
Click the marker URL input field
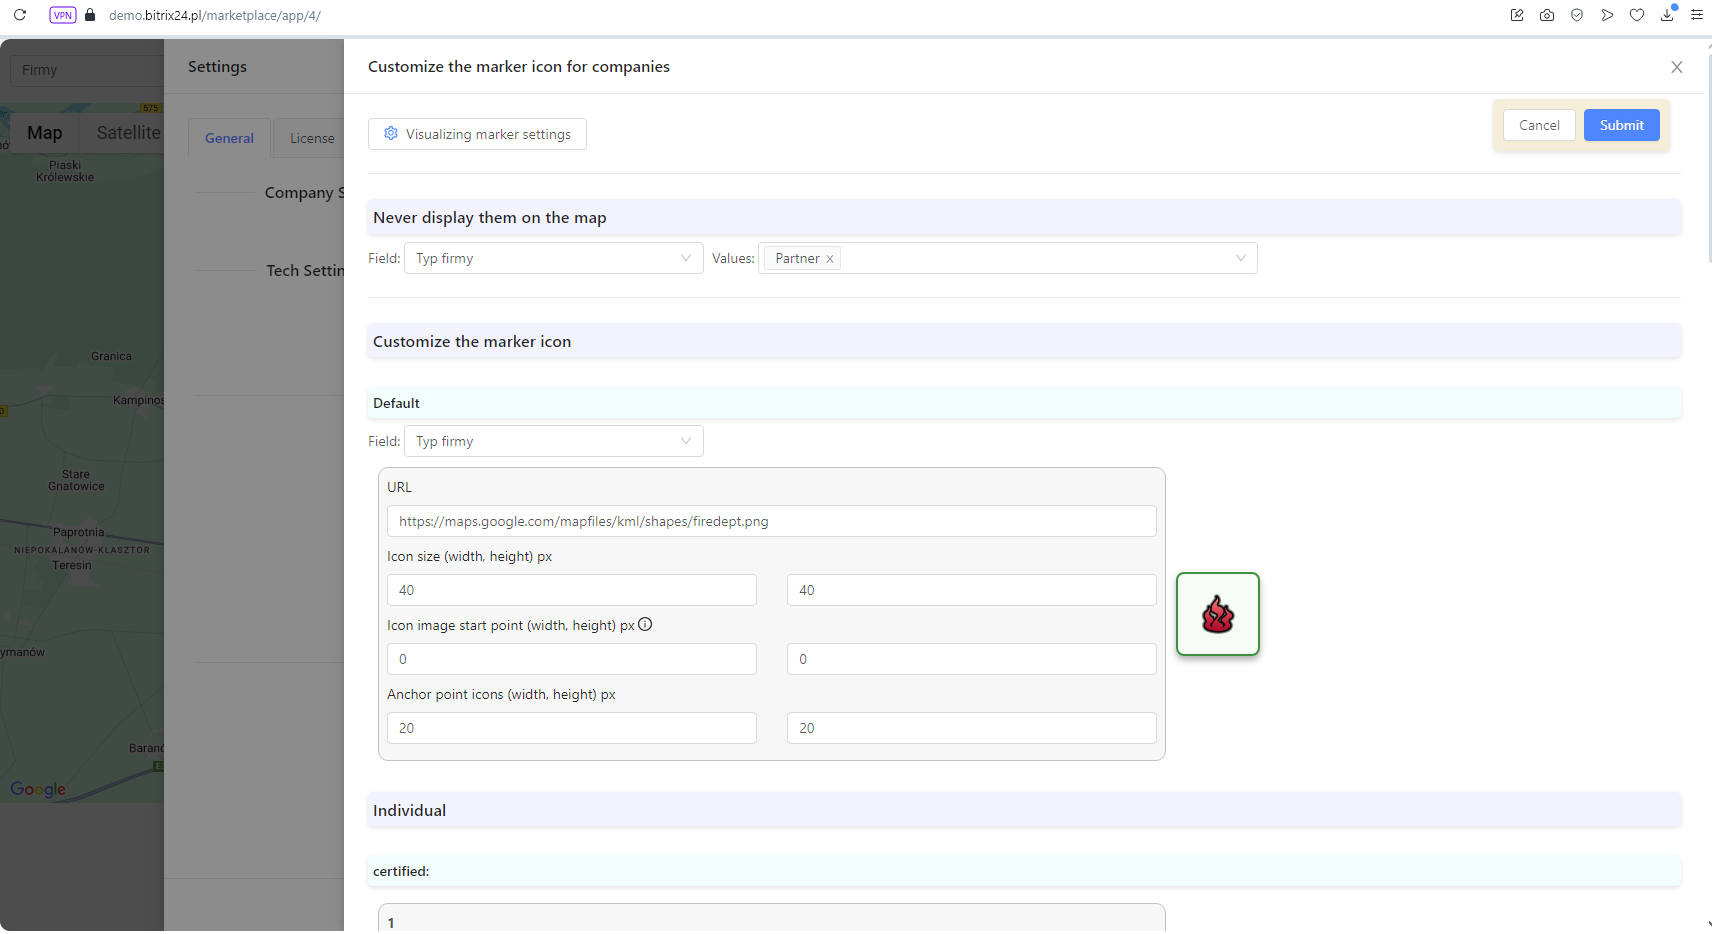[x=771, y=522]
